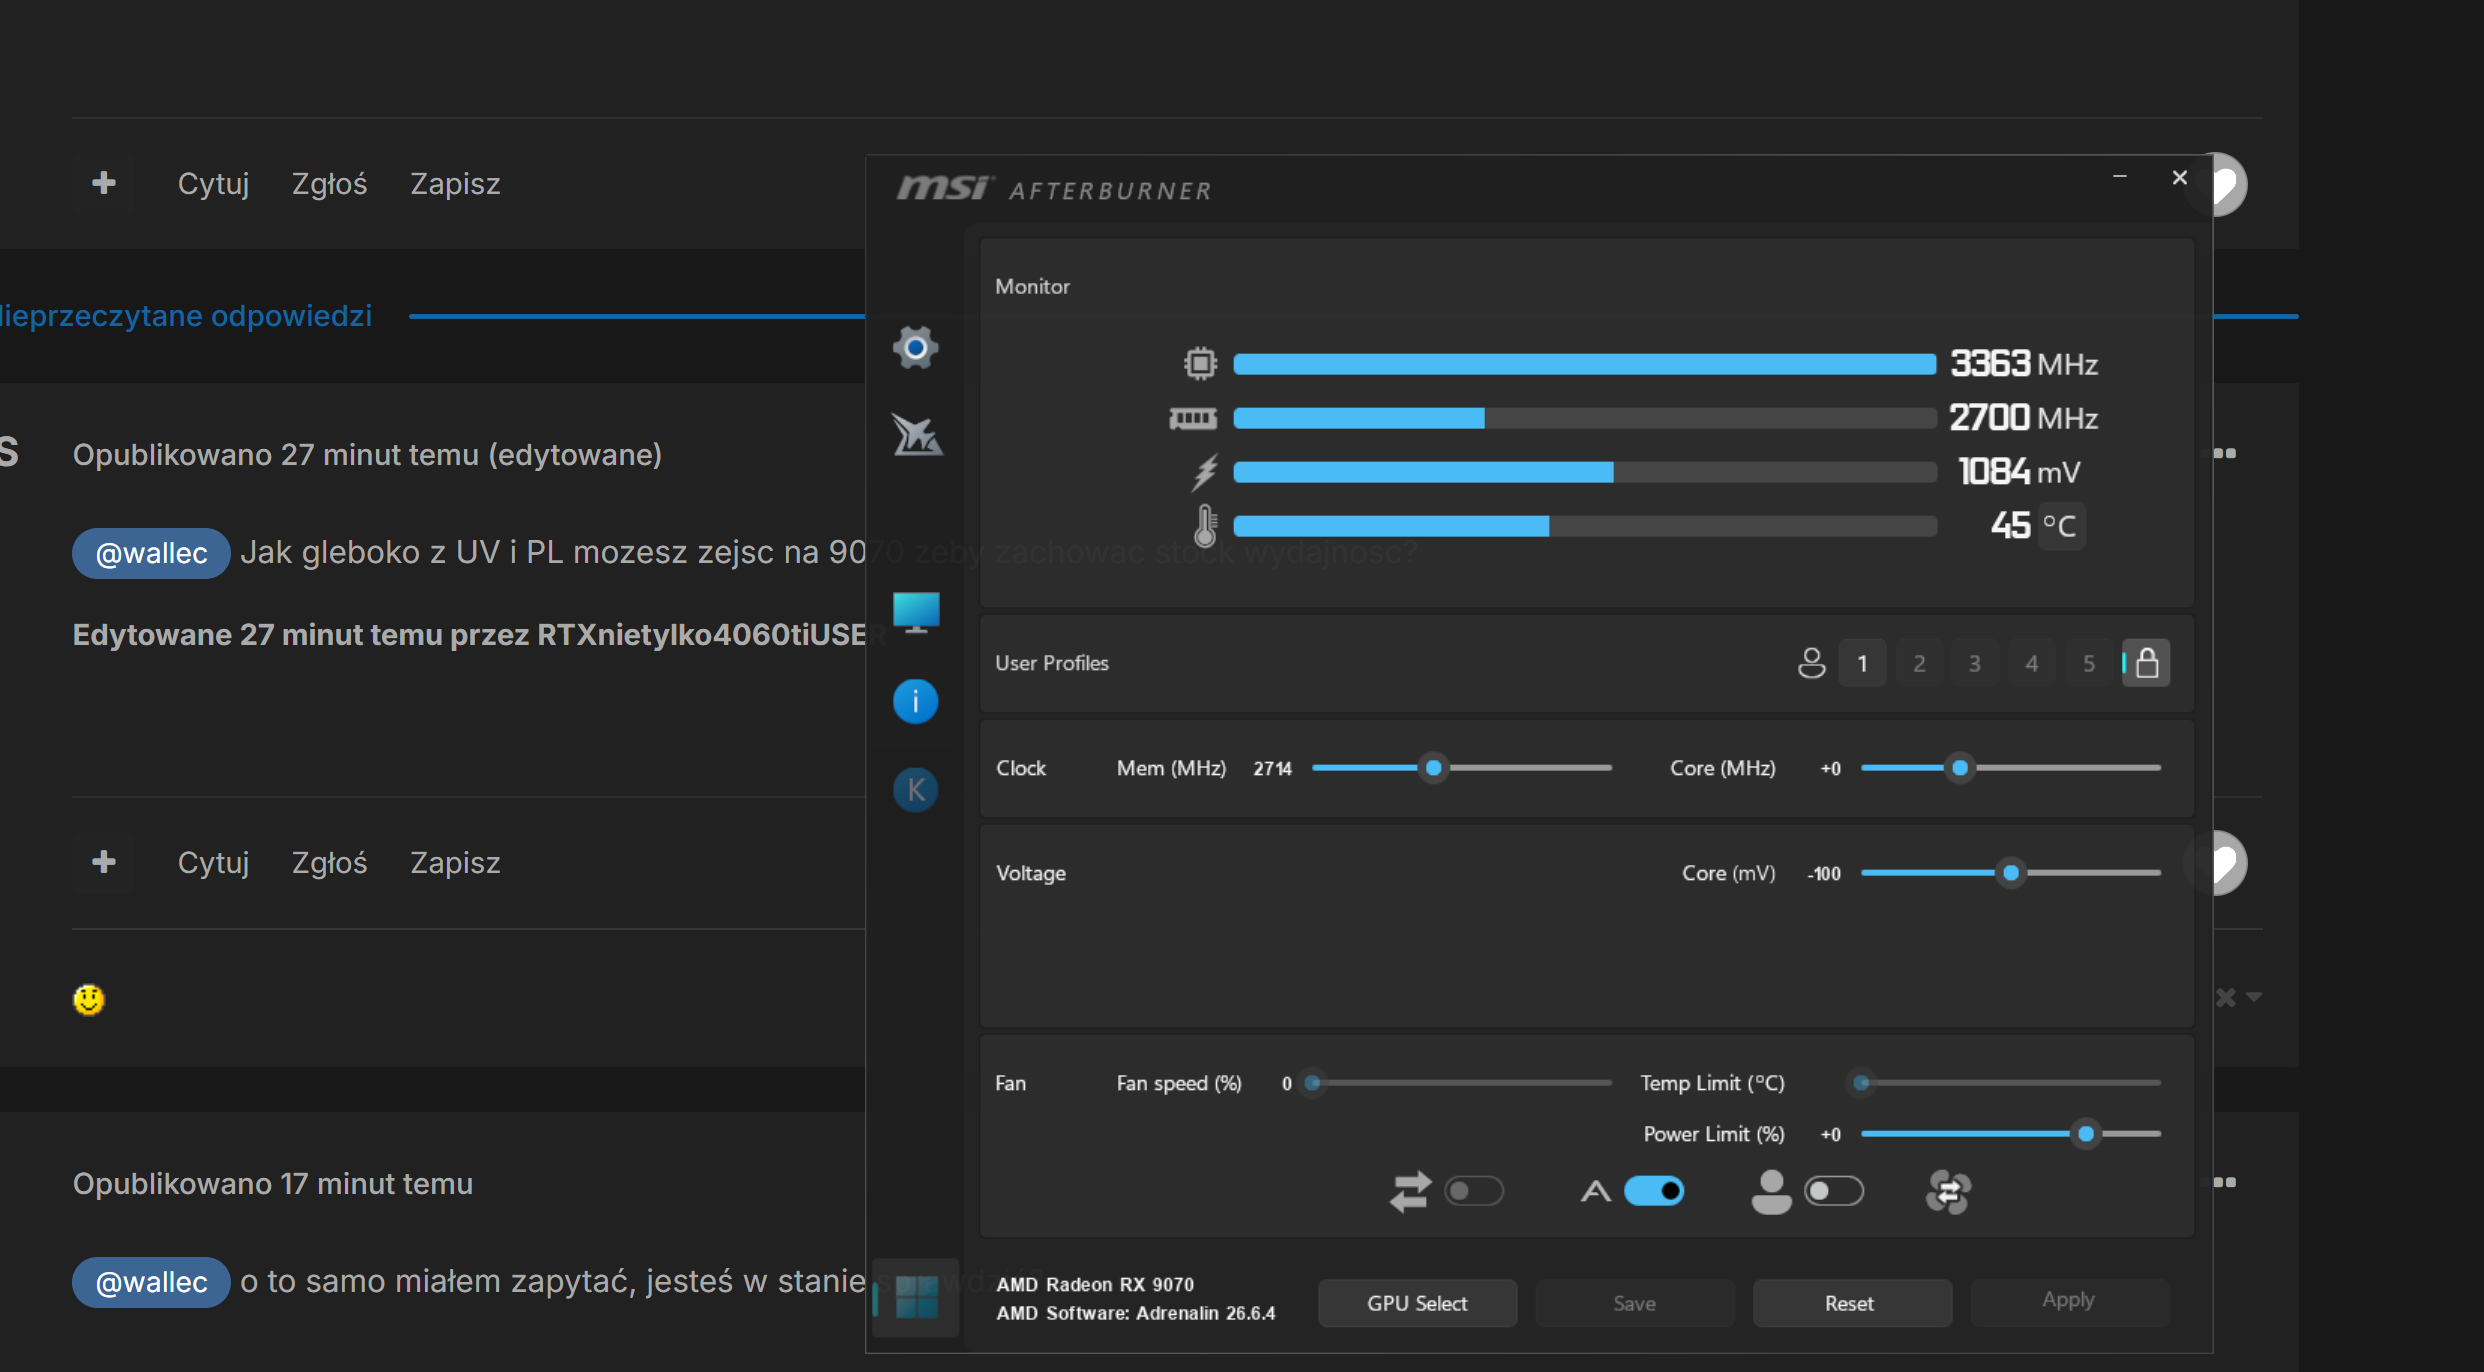The height and width of the screenshot is (1372, 2484).
Task: Click Cytuj above the unread replies divider
Action: point(213,184)
